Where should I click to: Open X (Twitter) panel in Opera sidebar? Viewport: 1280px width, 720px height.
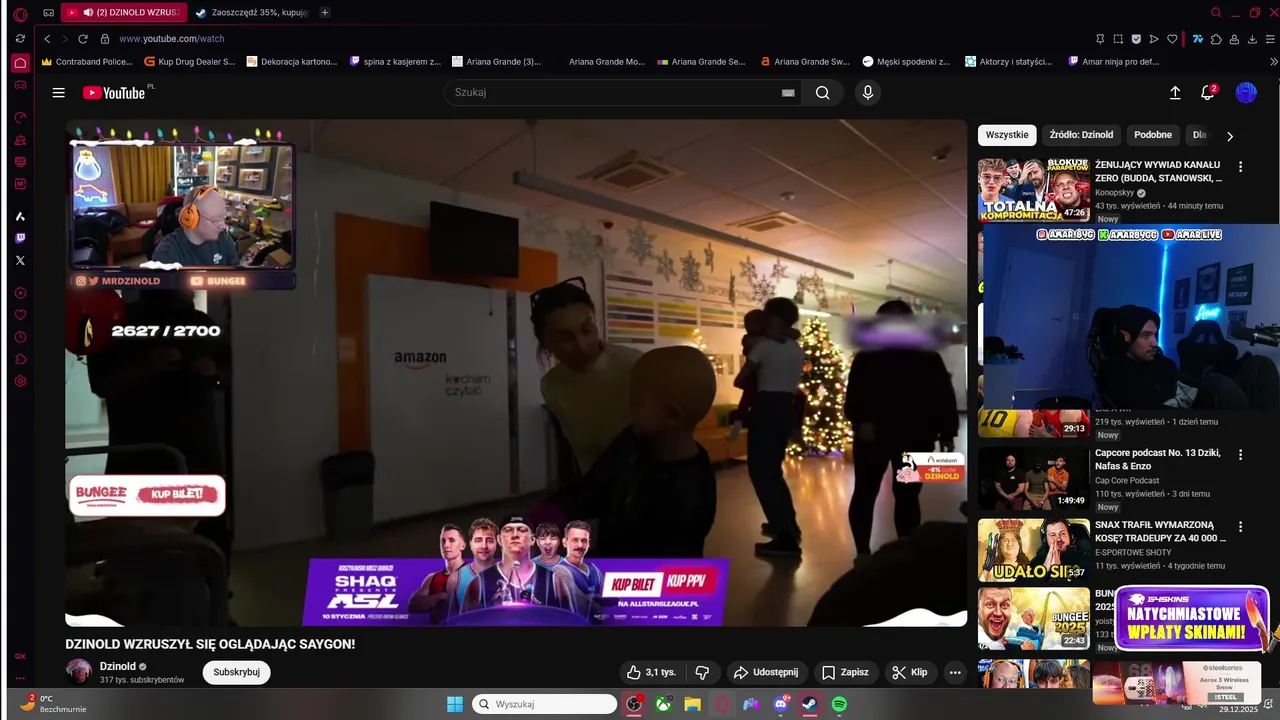[x=20, y=260]
